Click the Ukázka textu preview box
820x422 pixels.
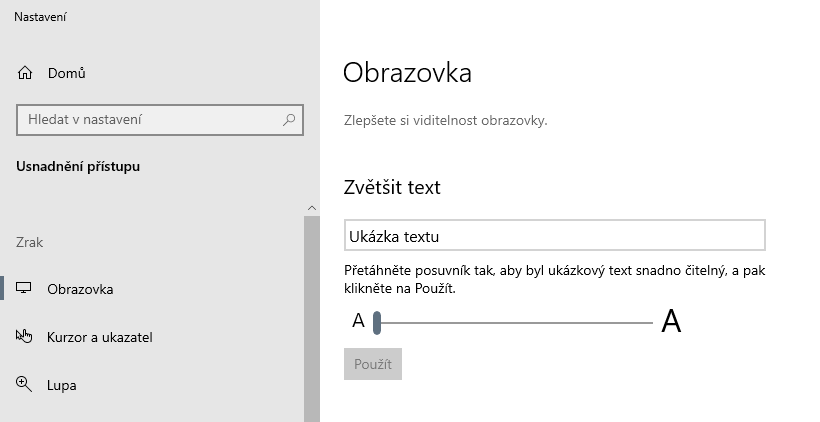click(554, 236)
